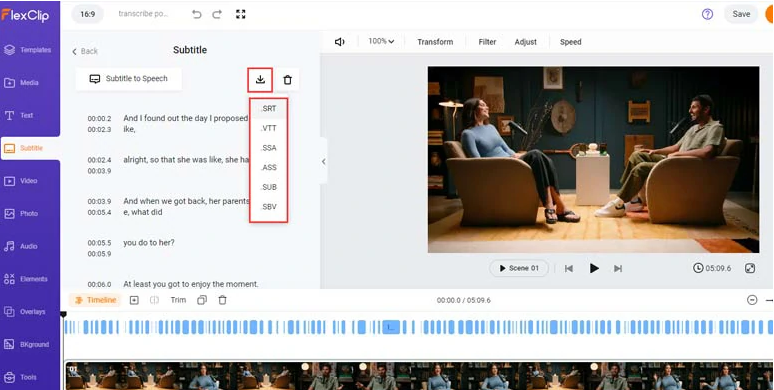
Task: Open the 16:9 aspect ratio selector
Action: tap(87, 14)
